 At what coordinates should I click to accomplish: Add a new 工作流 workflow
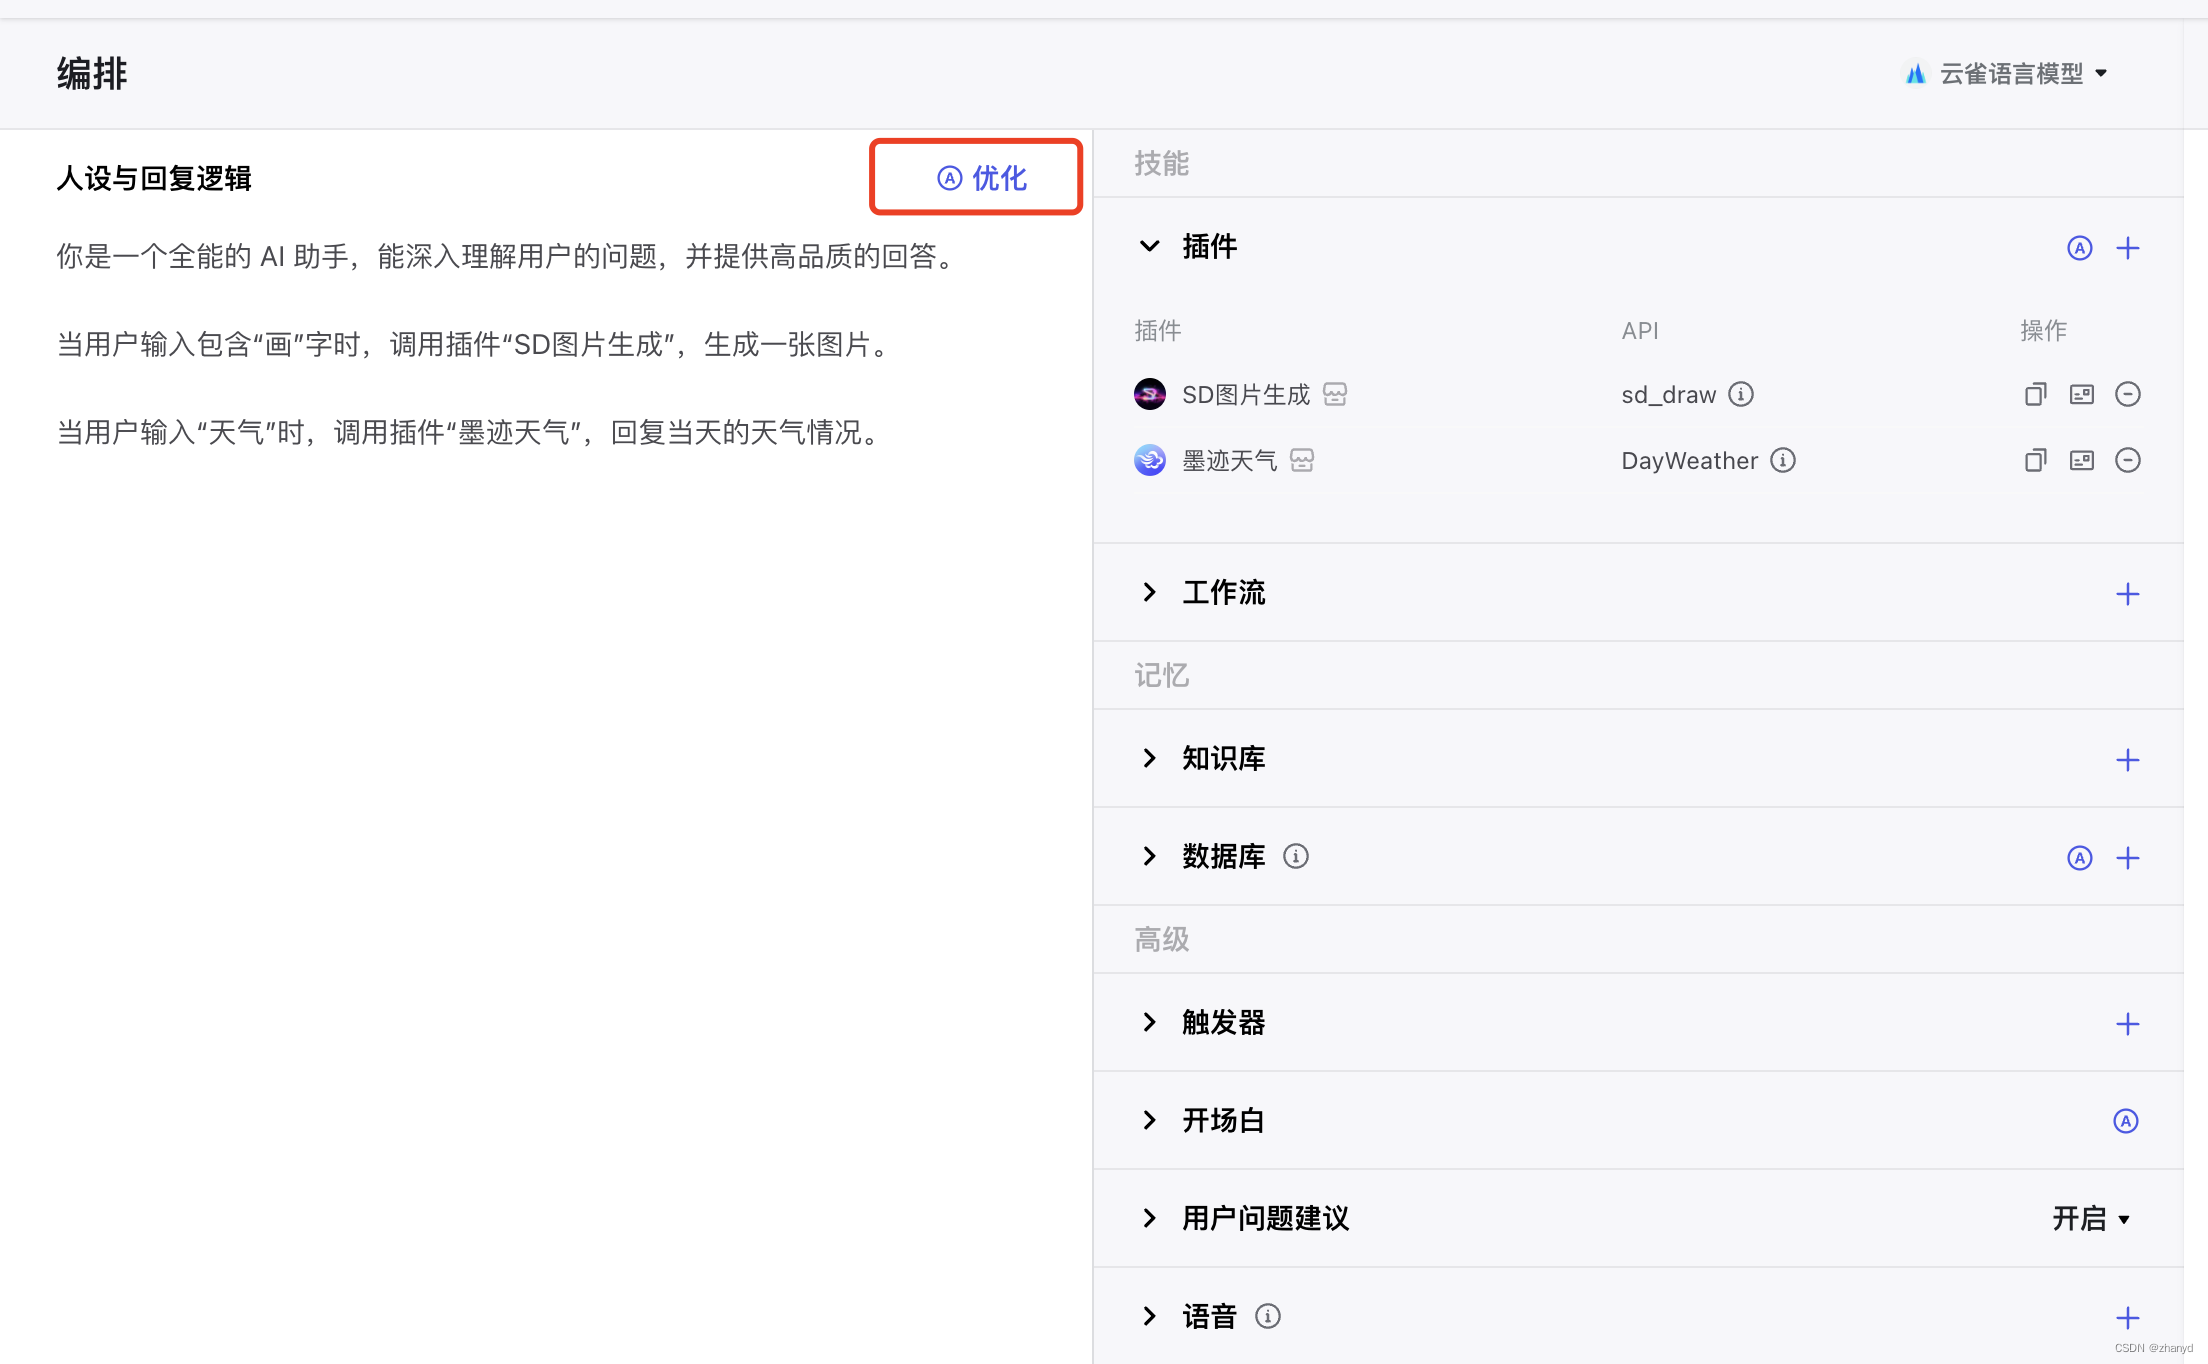click(x=2128, y=594)
